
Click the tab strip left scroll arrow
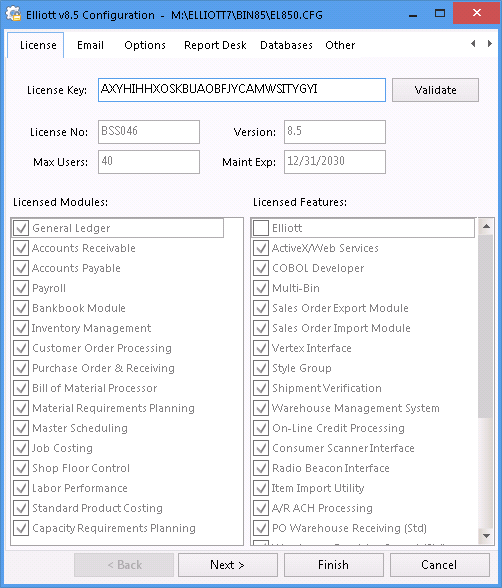(x=474, y=44)
